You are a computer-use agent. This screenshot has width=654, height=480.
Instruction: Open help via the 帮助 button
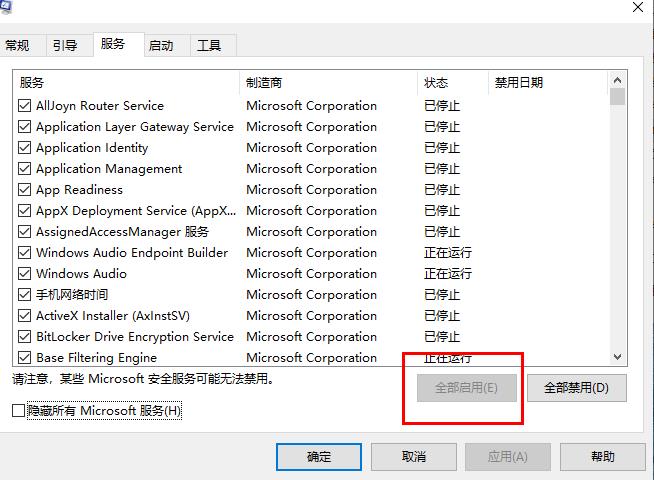point(603,457)
